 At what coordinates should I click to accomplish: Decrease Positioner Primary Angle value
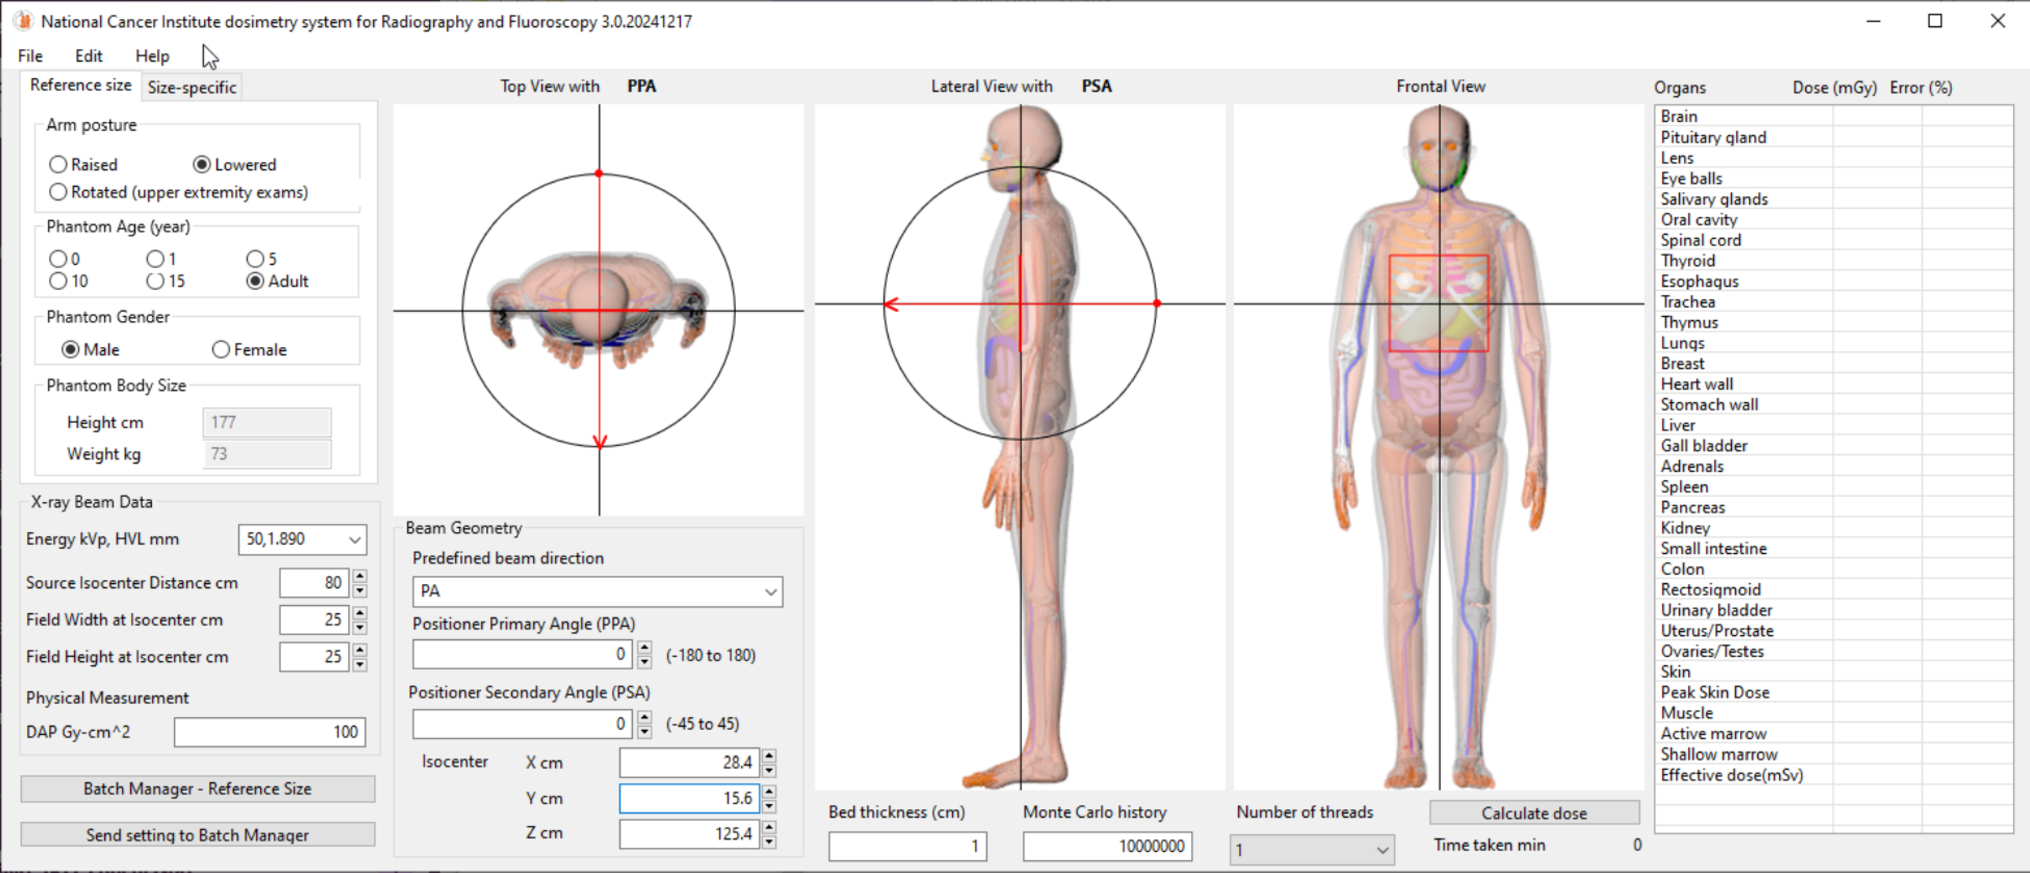645,662
